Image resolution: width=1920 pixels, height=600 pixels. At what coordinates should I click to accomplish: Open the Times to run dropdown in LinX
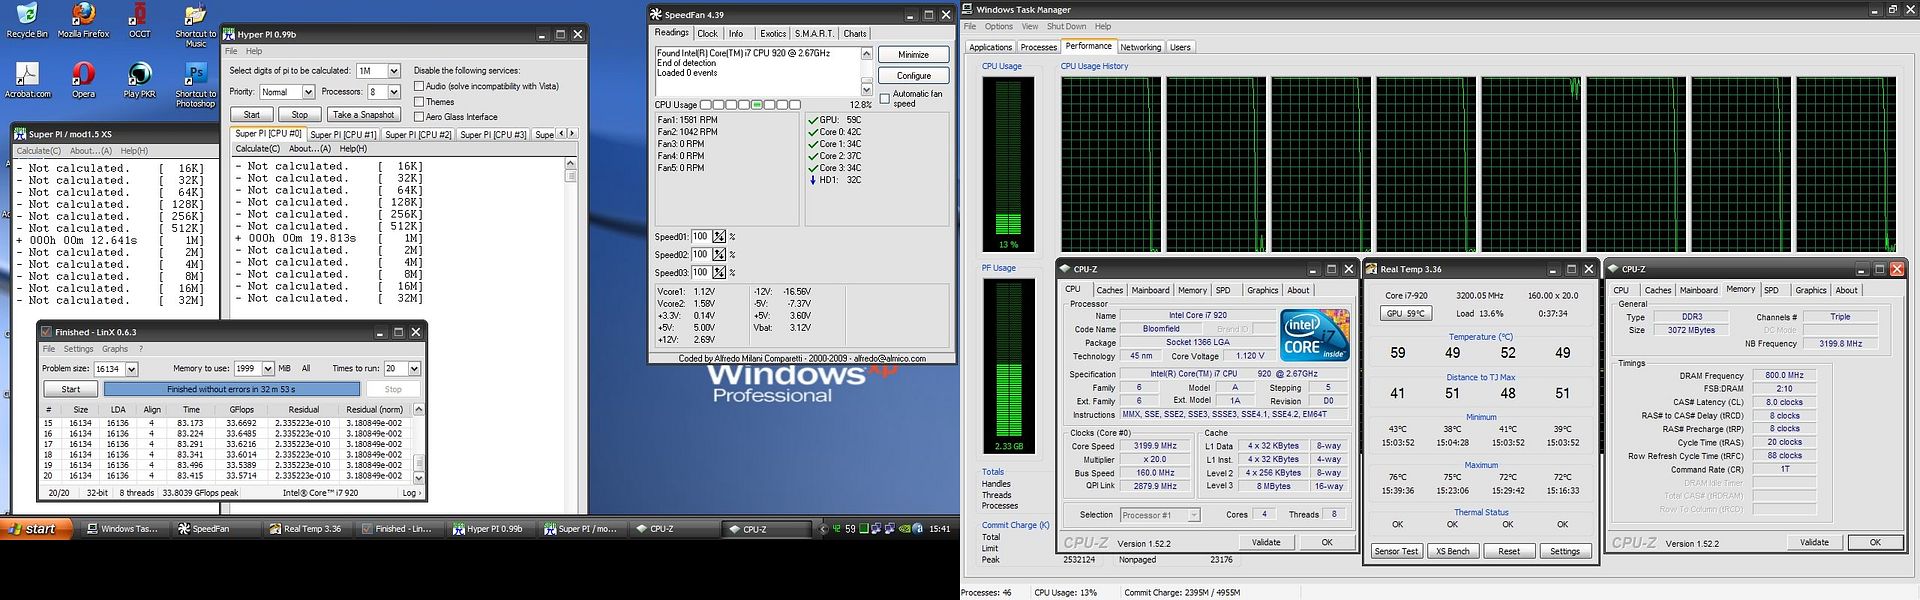[414, 369]
